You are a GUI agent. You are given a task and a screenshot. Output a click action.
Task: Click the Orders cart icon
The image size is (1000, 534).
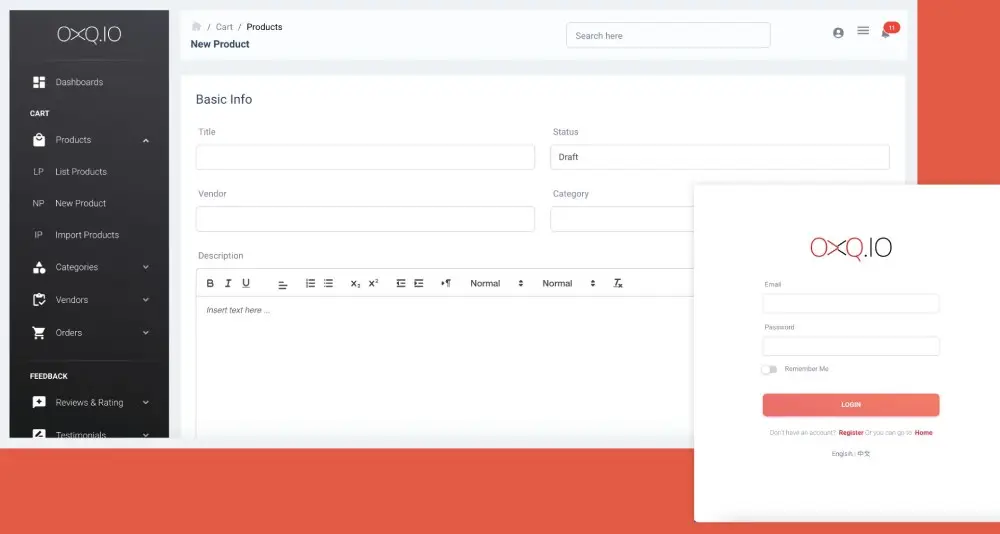coord(39,332)
